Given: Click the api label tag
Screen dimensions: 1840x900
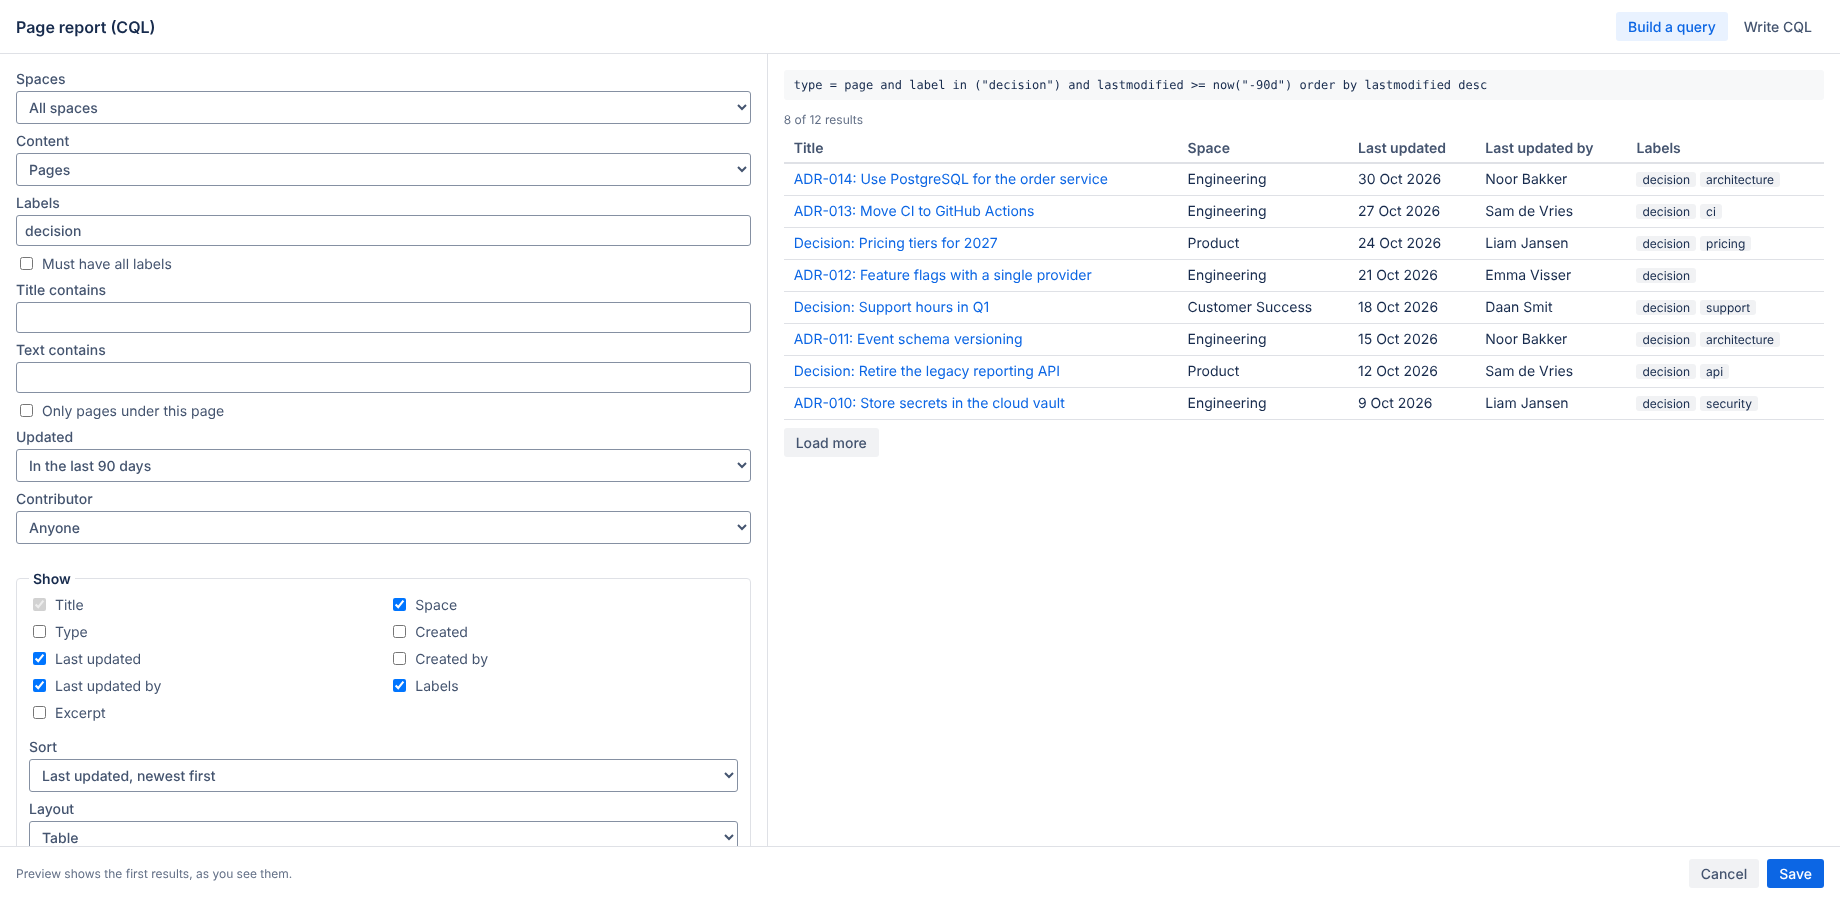Looking at the screenshot, I should click(1714, 372).
